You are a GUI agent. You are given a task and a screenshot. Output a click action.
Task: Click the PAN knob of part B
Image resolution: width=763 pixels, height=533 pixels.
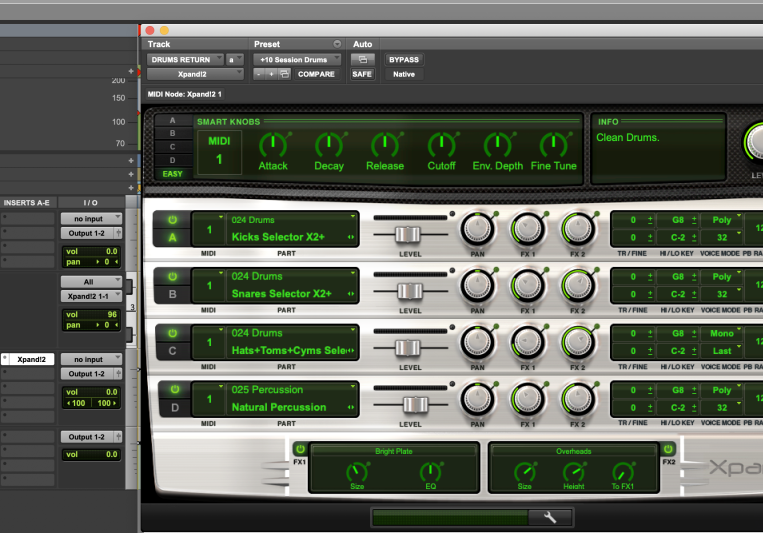point(477,286)
